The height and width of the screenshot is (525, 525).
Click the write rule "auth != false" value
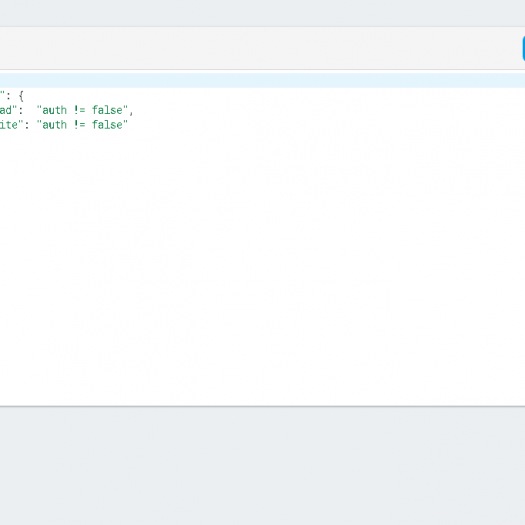pyautogui.click(x=82, y=125)
